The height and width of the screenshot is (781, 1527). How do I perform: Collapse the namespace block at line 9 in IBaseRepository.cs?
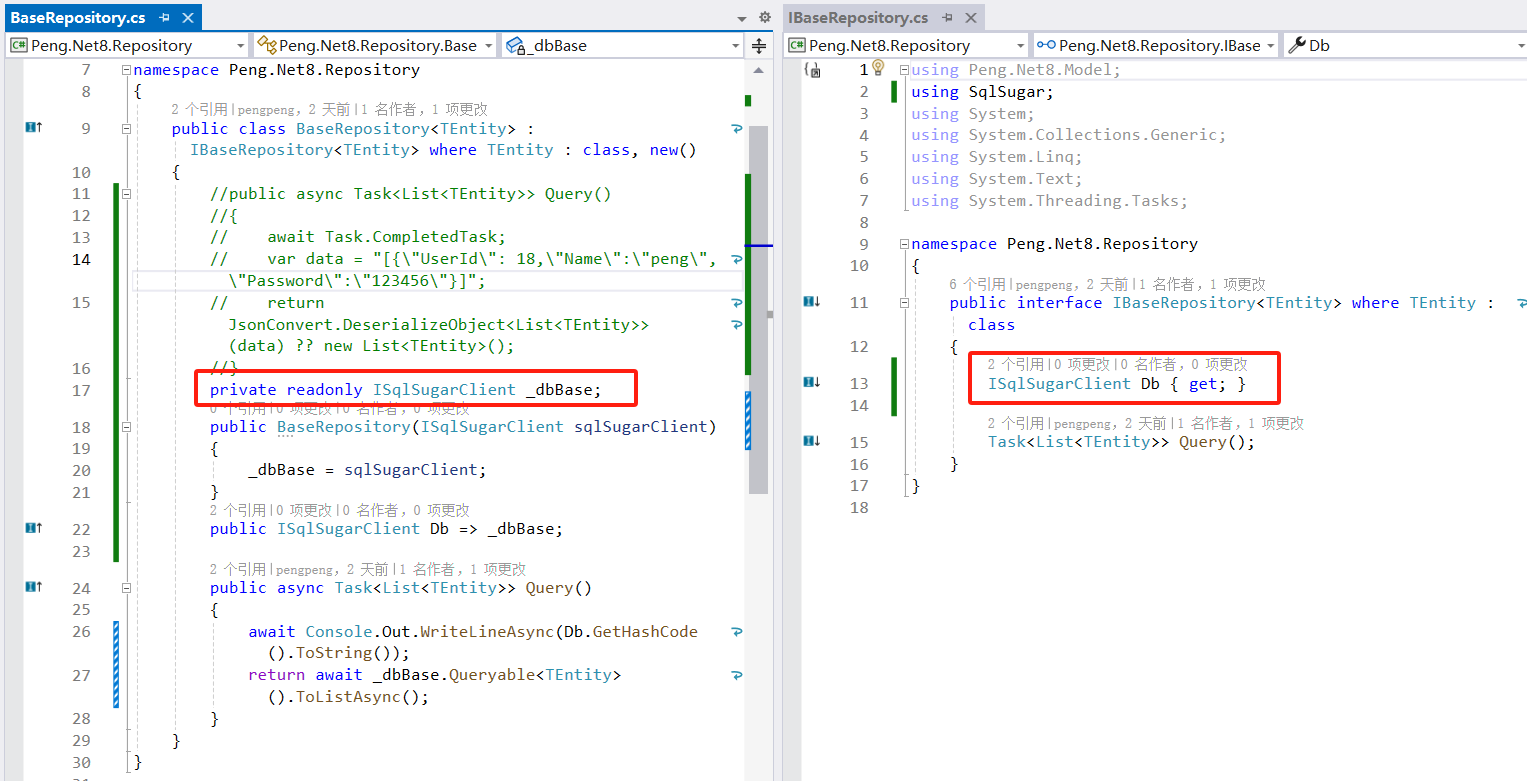coord(904,244)
